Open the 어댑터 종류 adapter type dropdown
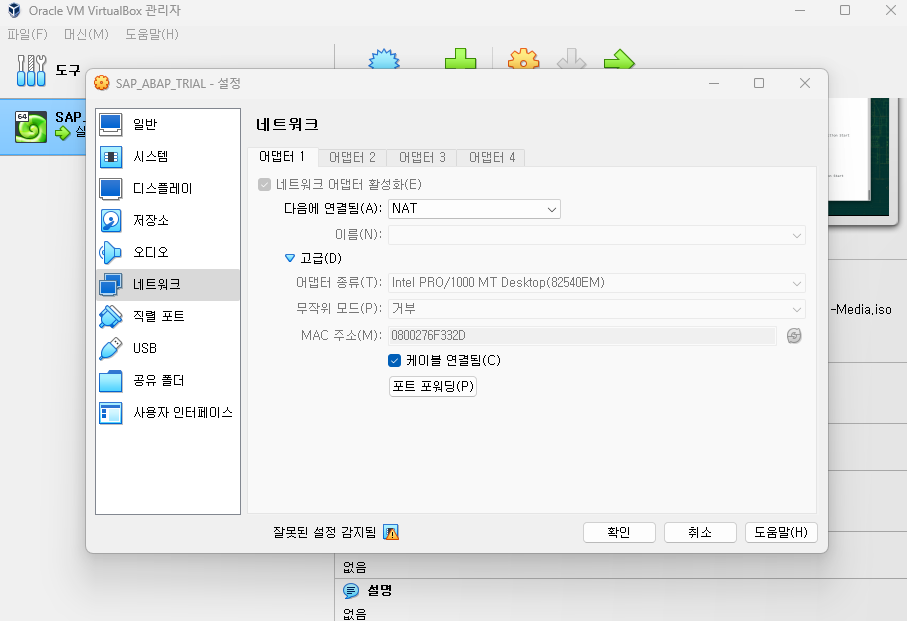The width and height of the screenshot is (907, 621). tap(596, 283)
